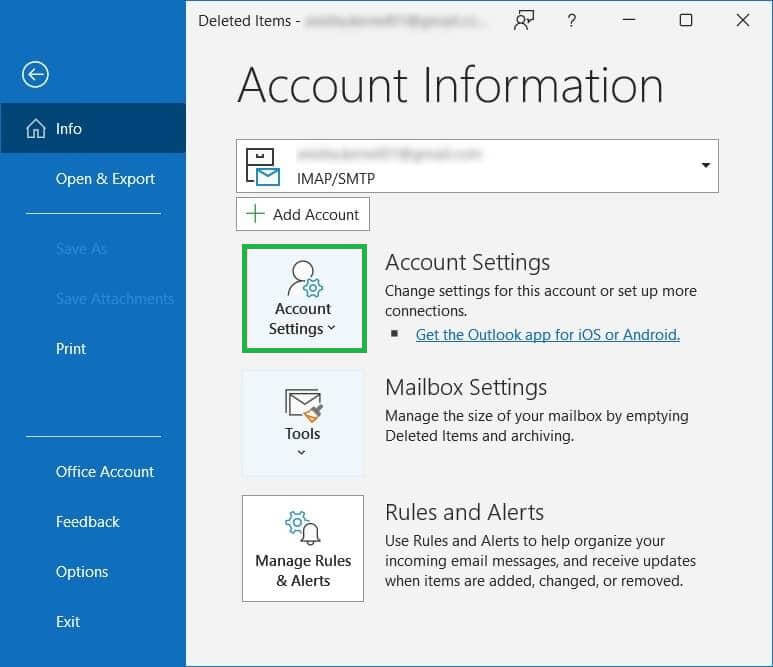This screenshot has height=667, width=773.
Task: Click the plus icon on Add Account
Action: point(255,214)
